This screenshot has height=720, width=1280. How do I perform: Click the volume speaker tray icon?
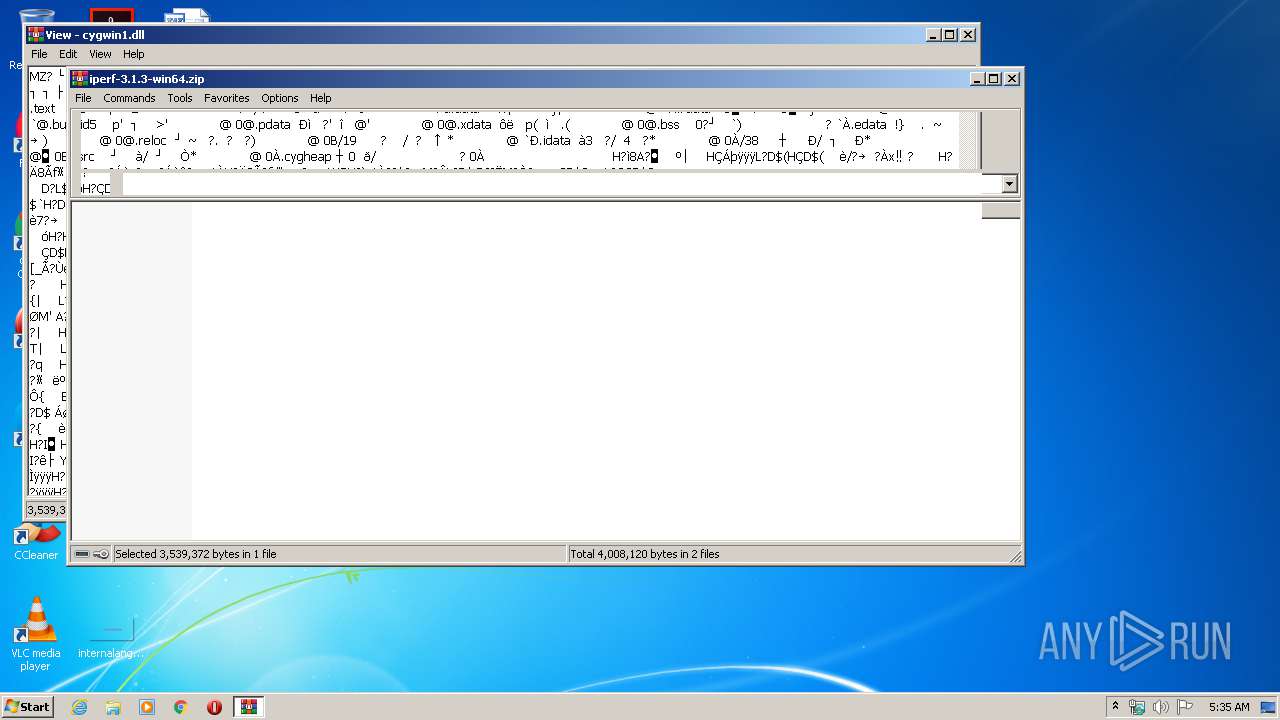[x=1161, y=707]
